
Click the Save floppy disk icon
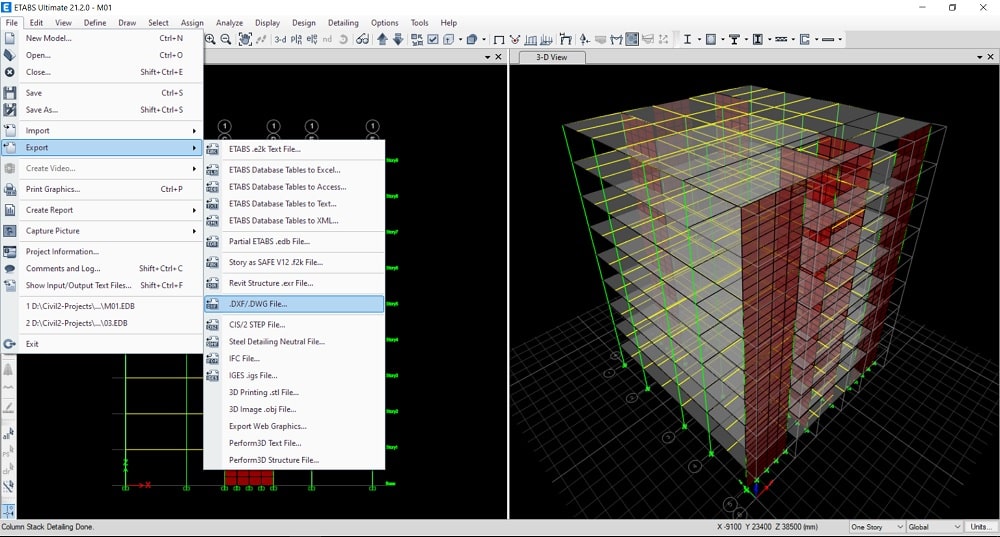[10, 93]
